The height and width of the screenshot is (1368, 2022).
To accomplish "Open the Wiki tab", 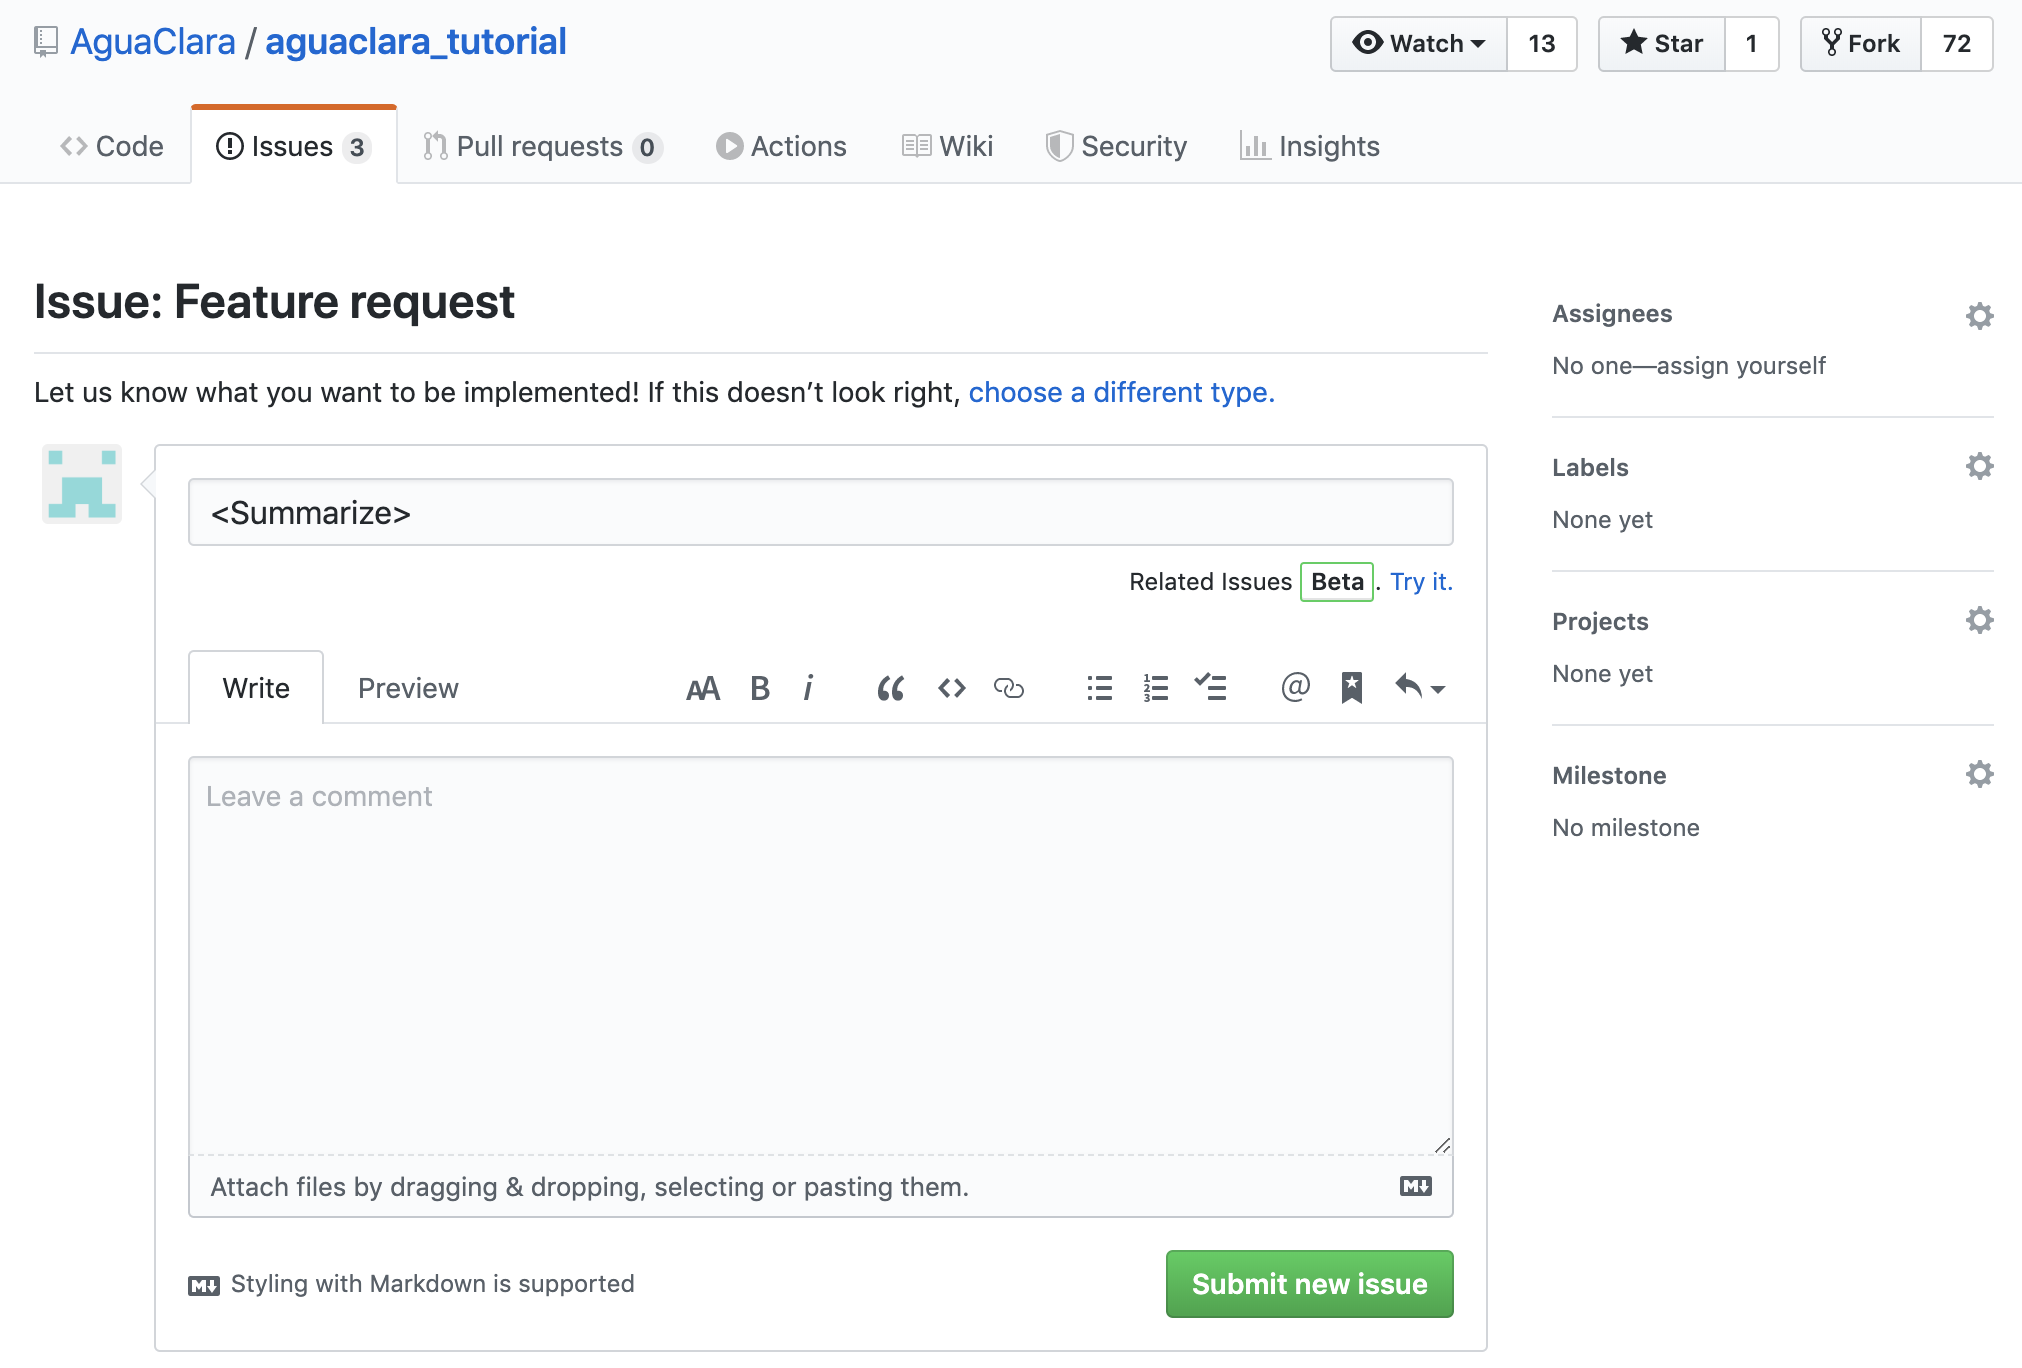I will click(x=947, y=146).
